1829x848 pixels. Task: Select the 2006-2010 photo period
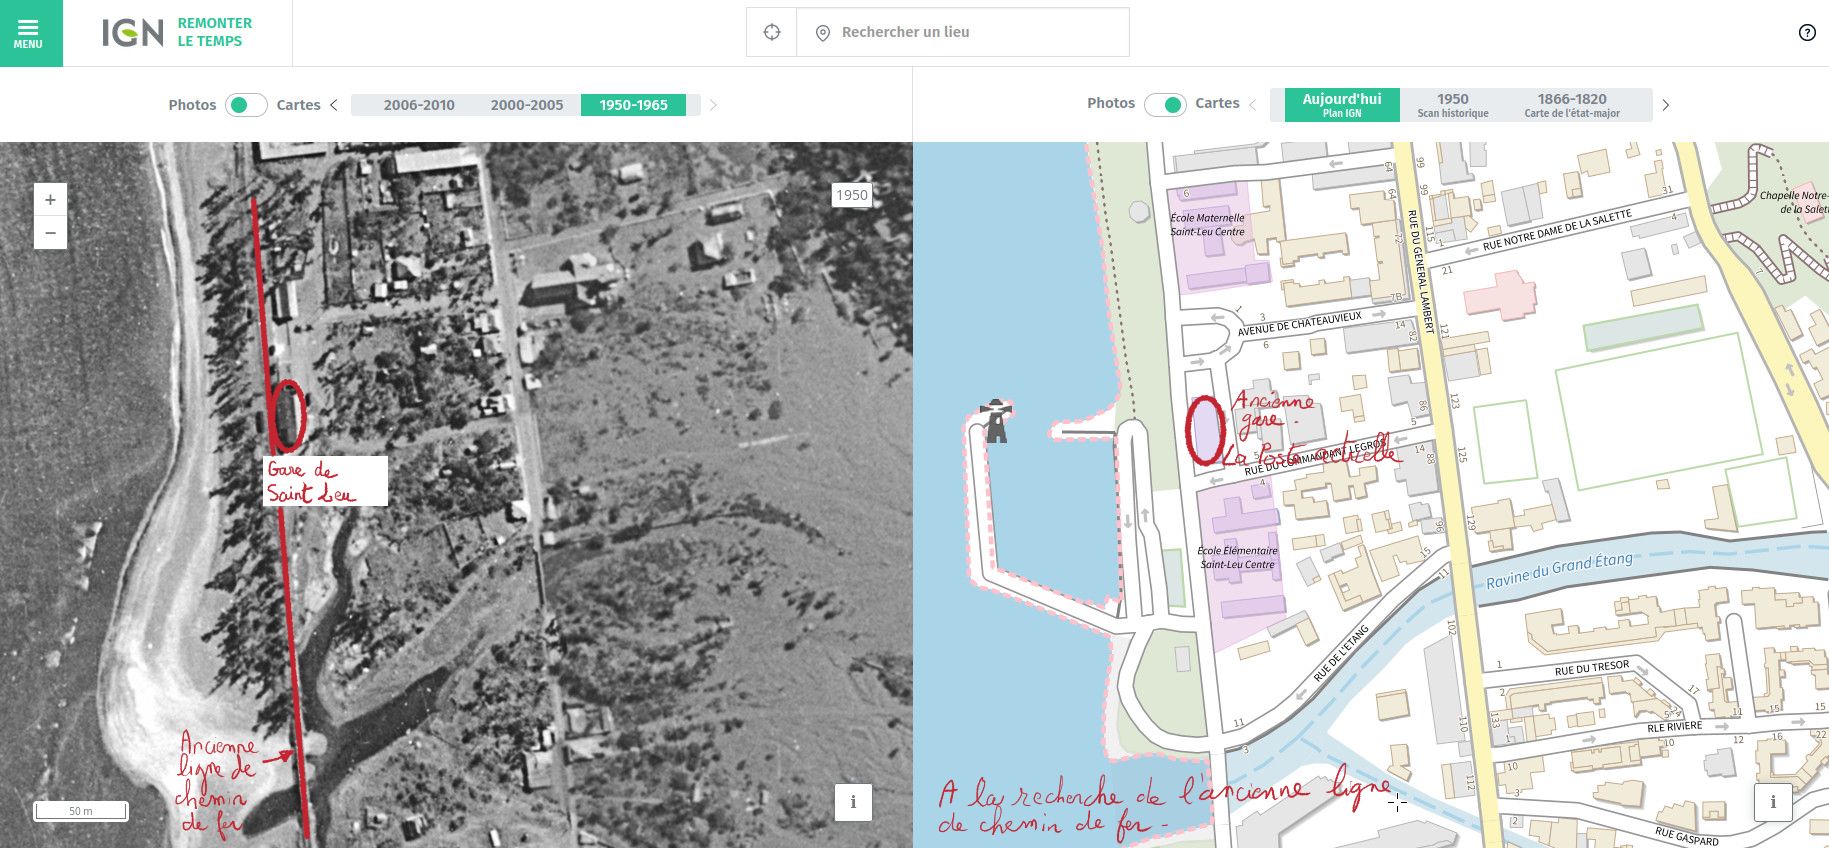pyautogui.click(x=418, y=105)
